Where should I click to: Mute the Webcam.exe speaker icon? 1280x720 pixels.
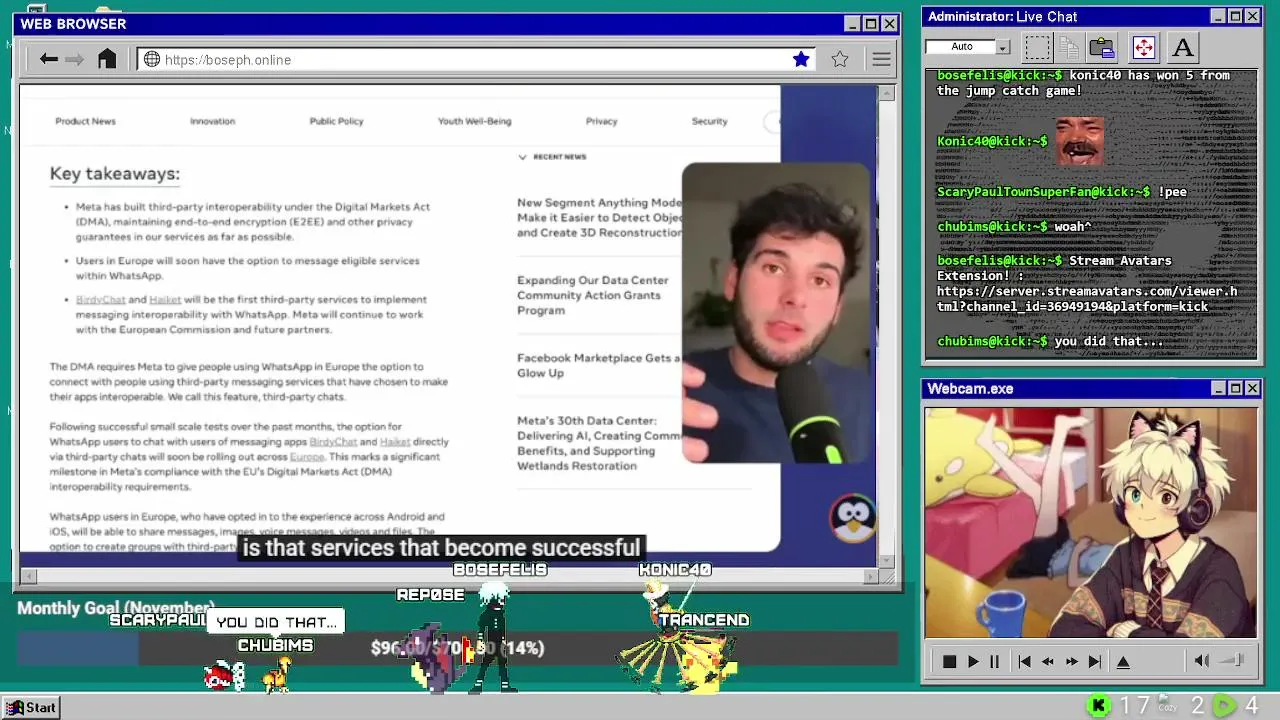pos(1203,660)
